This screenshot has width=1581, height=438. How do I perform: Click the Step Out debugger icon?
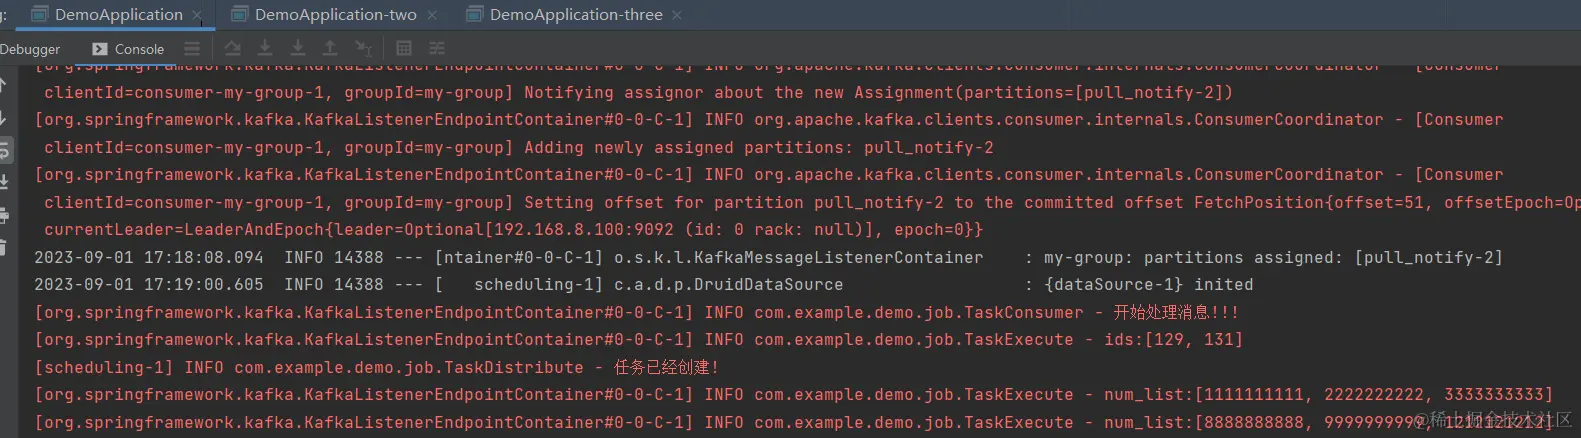click(x=330, y=48)
